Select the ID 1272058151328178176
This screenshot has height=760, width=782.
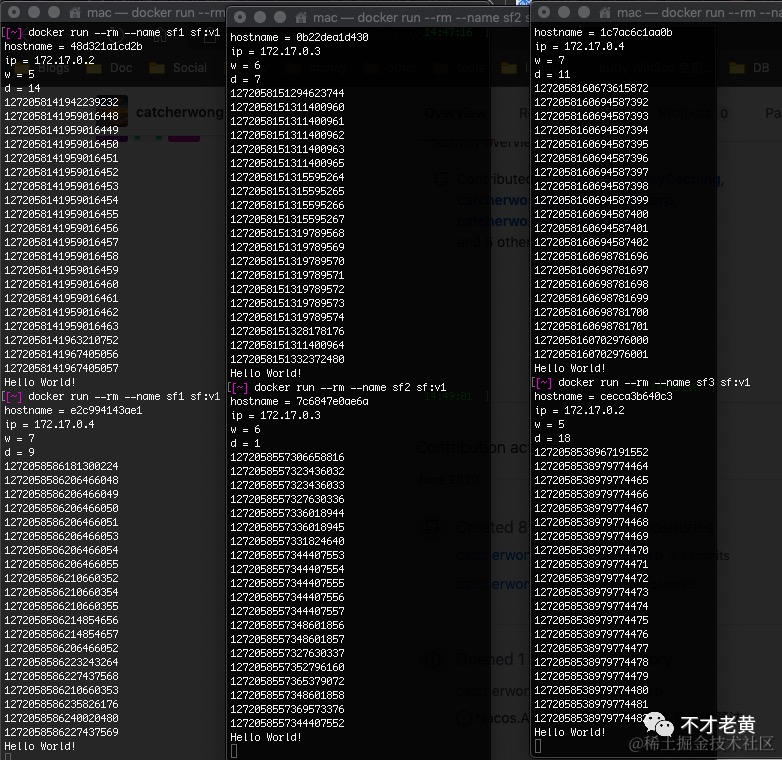coord(287,331)
